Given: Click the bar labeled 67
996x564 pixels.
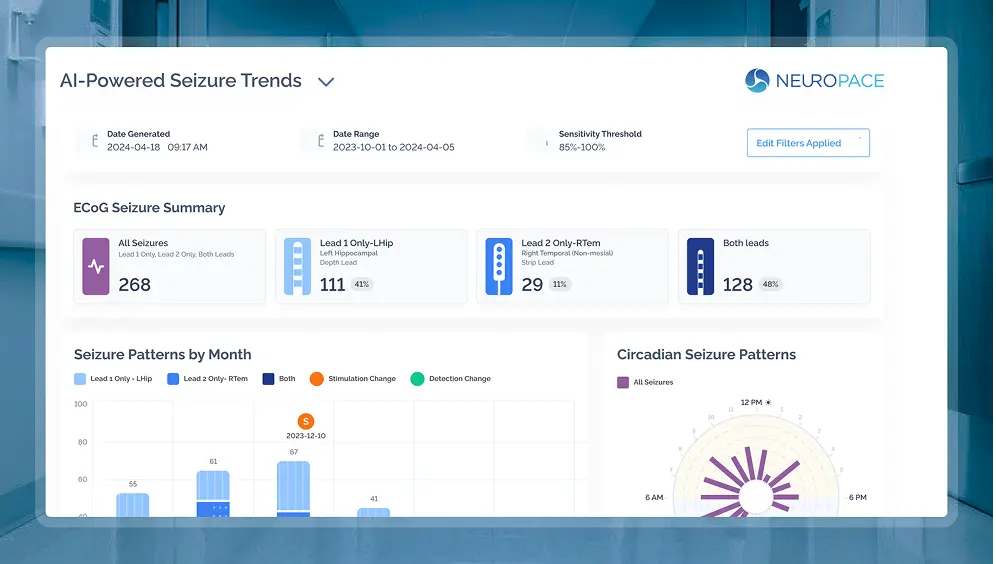Looking at the screenshot, I should pos(293,488).
